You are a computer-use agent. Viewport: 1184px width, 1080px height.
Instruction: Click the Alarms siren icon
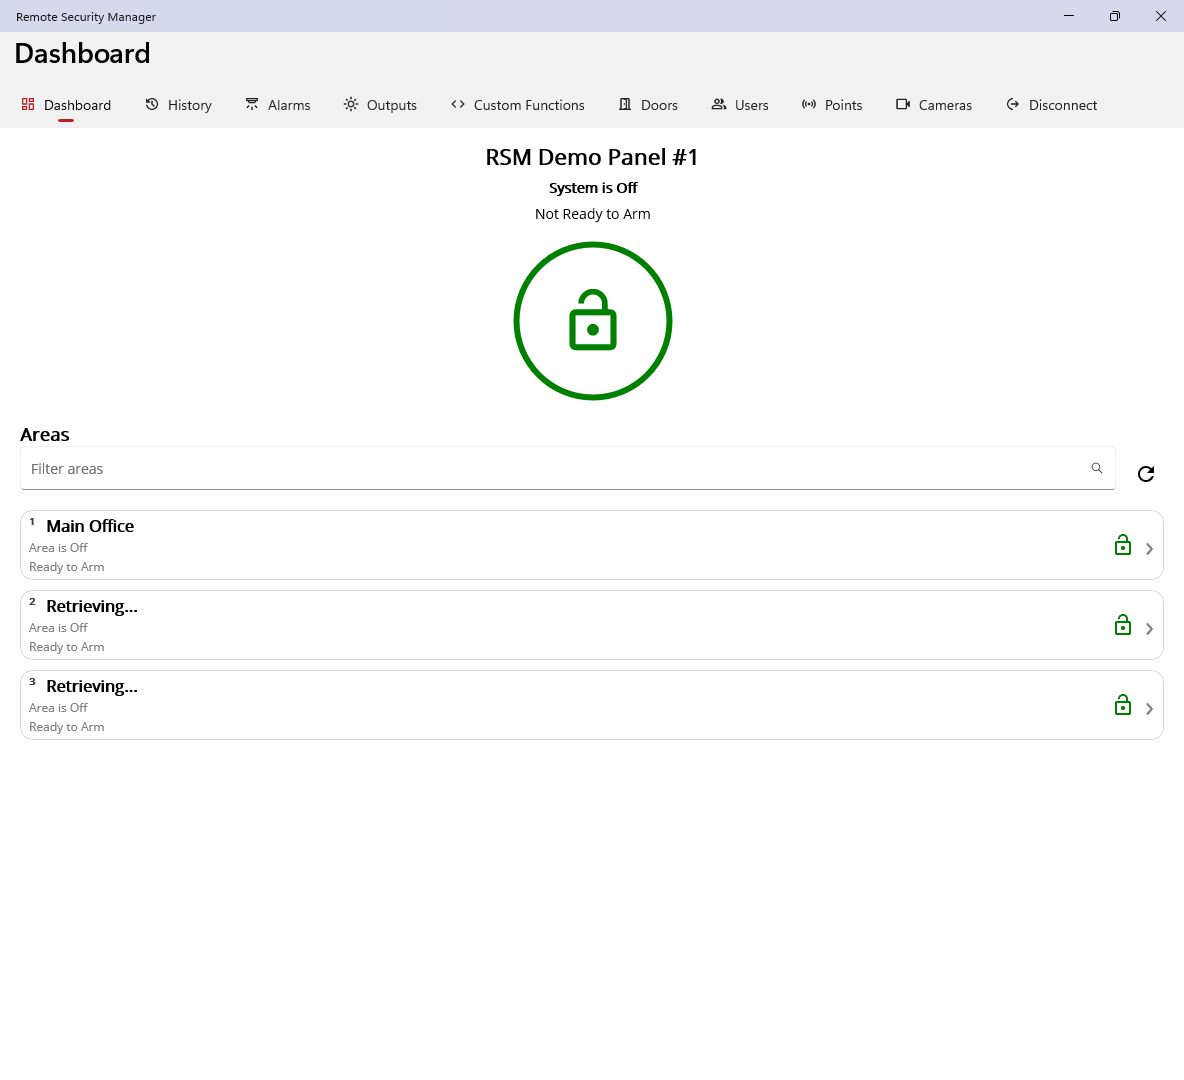coord(251,104)
